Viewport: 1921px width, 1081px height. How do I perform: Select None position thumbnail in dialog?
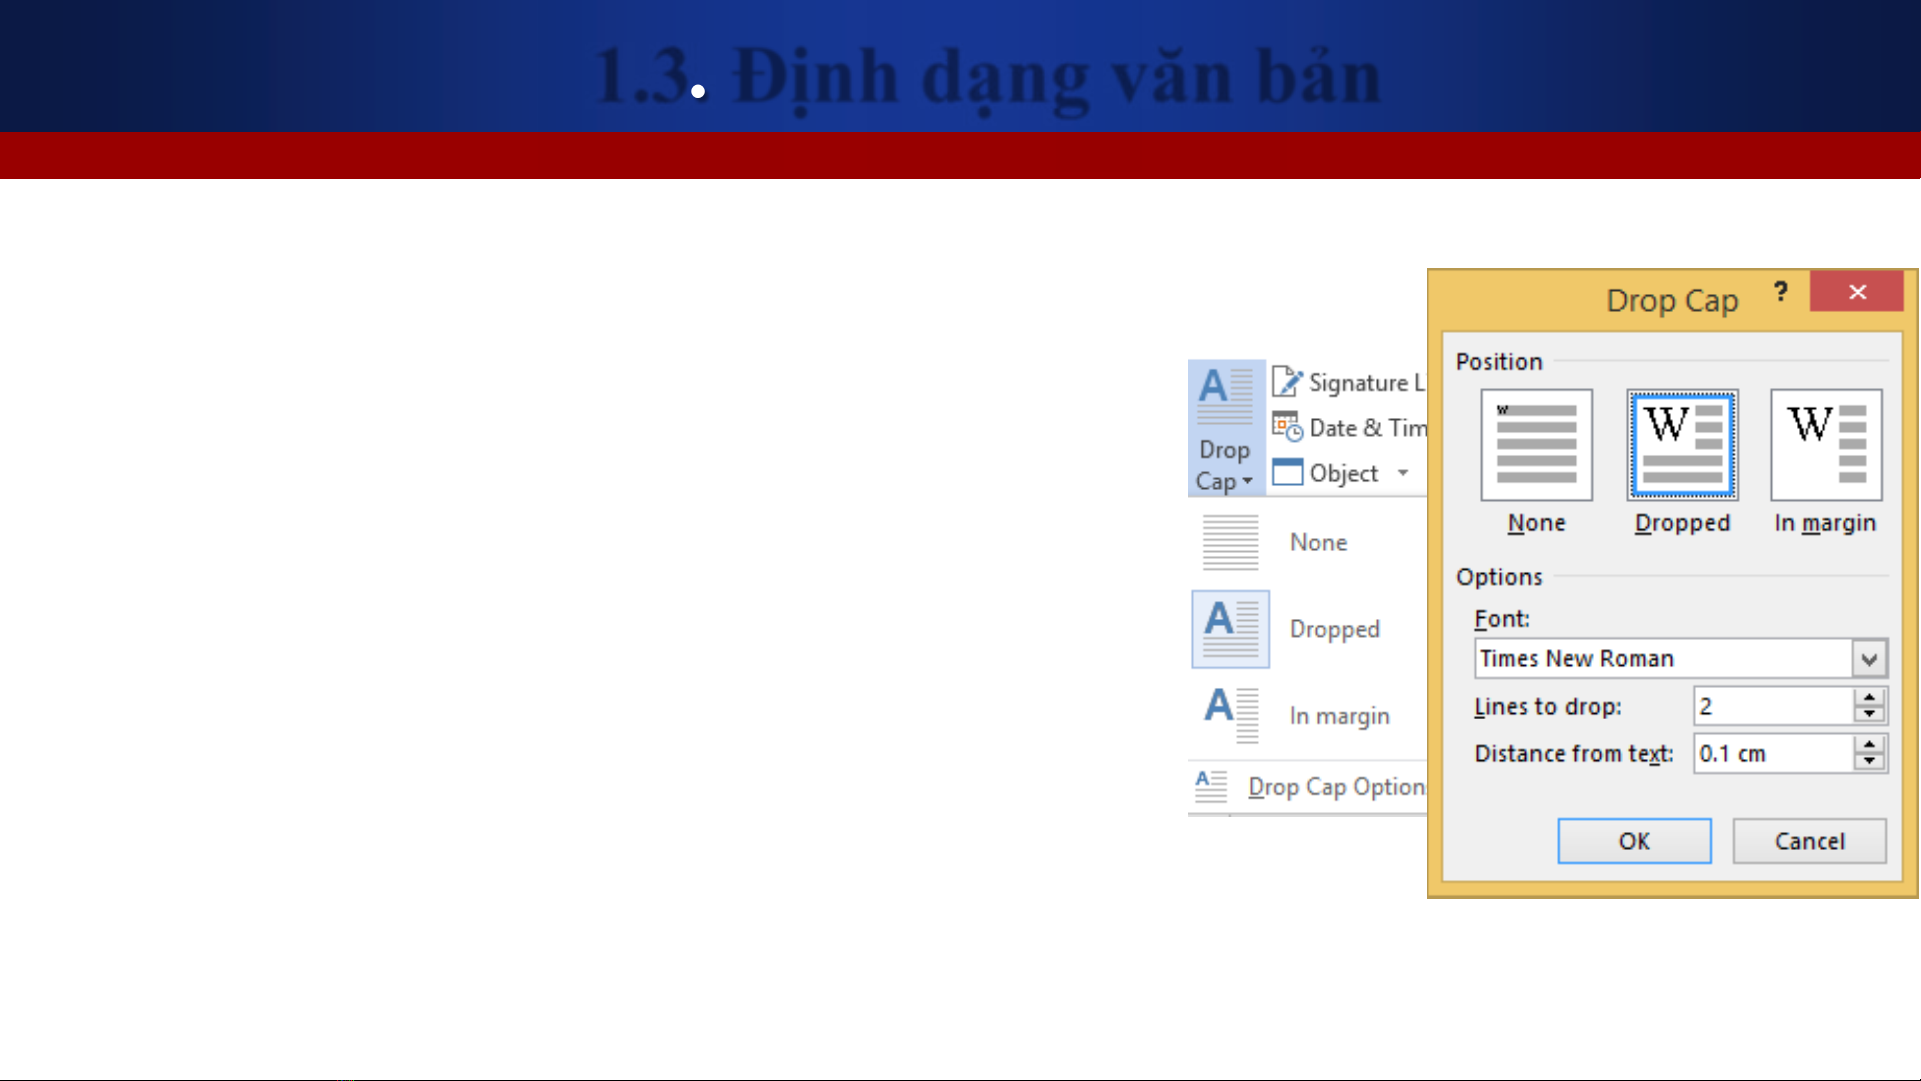pyautogui.click(x=1536, y=445)
